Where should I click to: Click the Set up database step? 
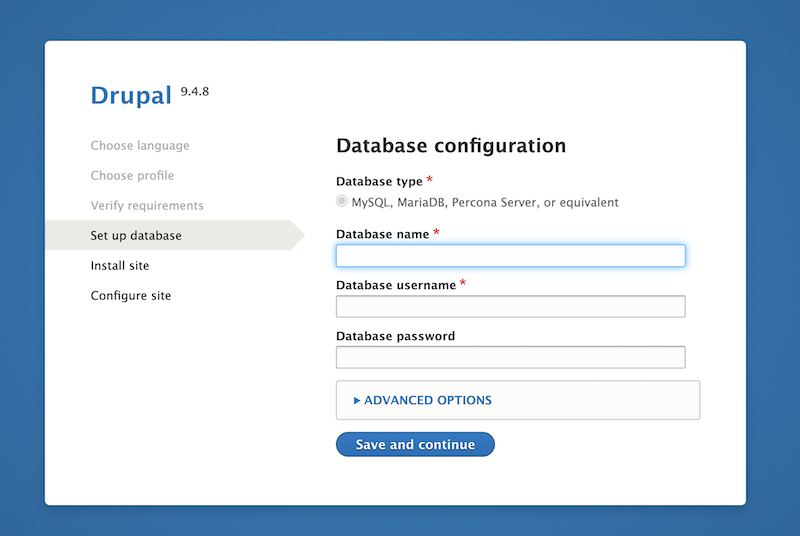(x=136, y=236)
